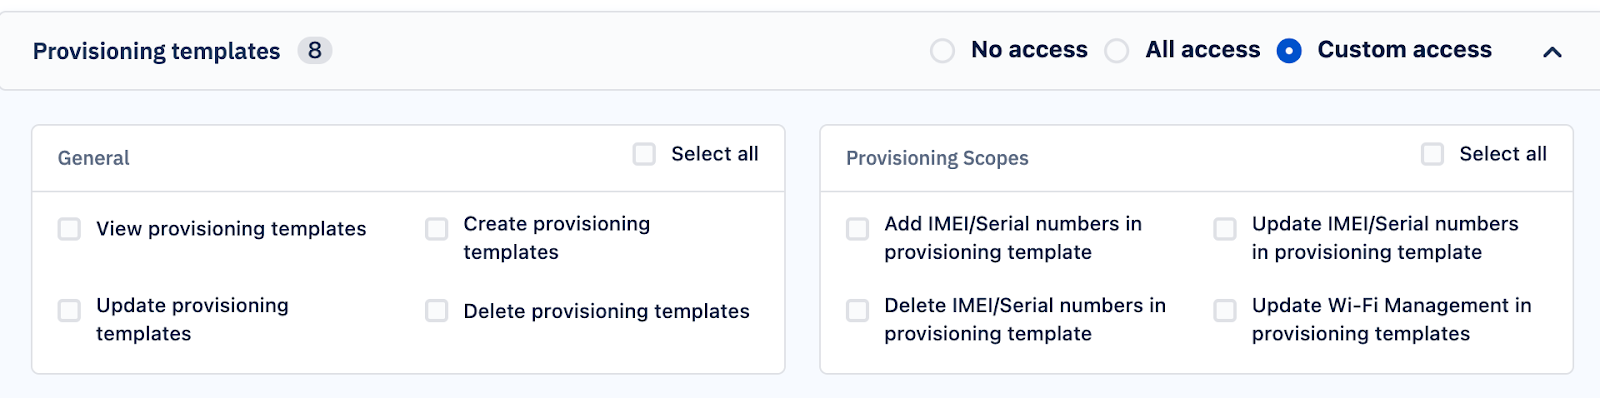Click the Provisioning Scopes panel heading
This screenshot has height=398, width=1600.
tap(937, 158)
